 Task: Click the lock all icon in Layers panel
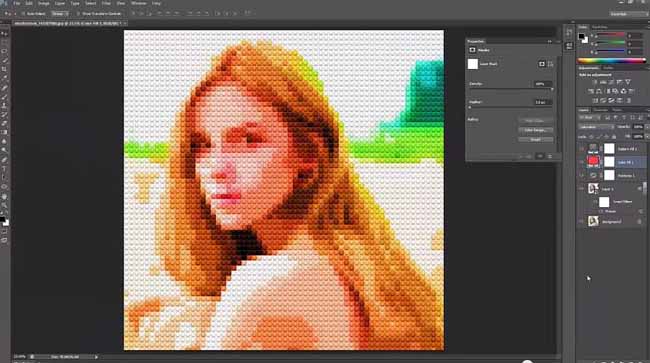(x=614, y=136)
